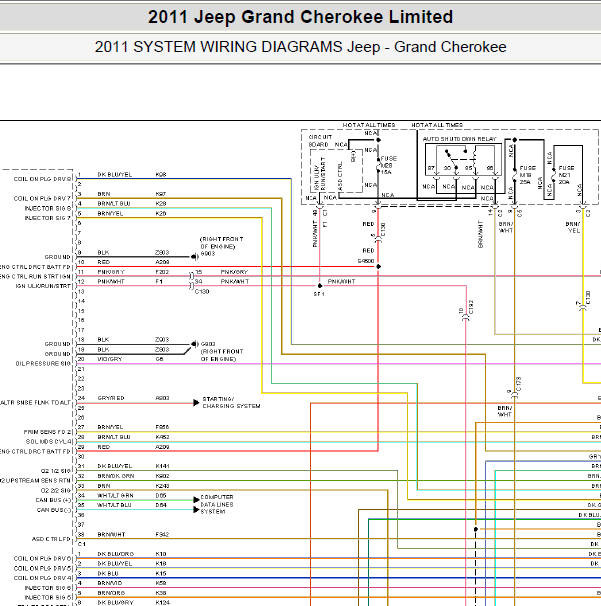Image resolution: width=601 pixels, height=606 pixels.
Task: Click the "C173" connector label
Action: (519, 384)
